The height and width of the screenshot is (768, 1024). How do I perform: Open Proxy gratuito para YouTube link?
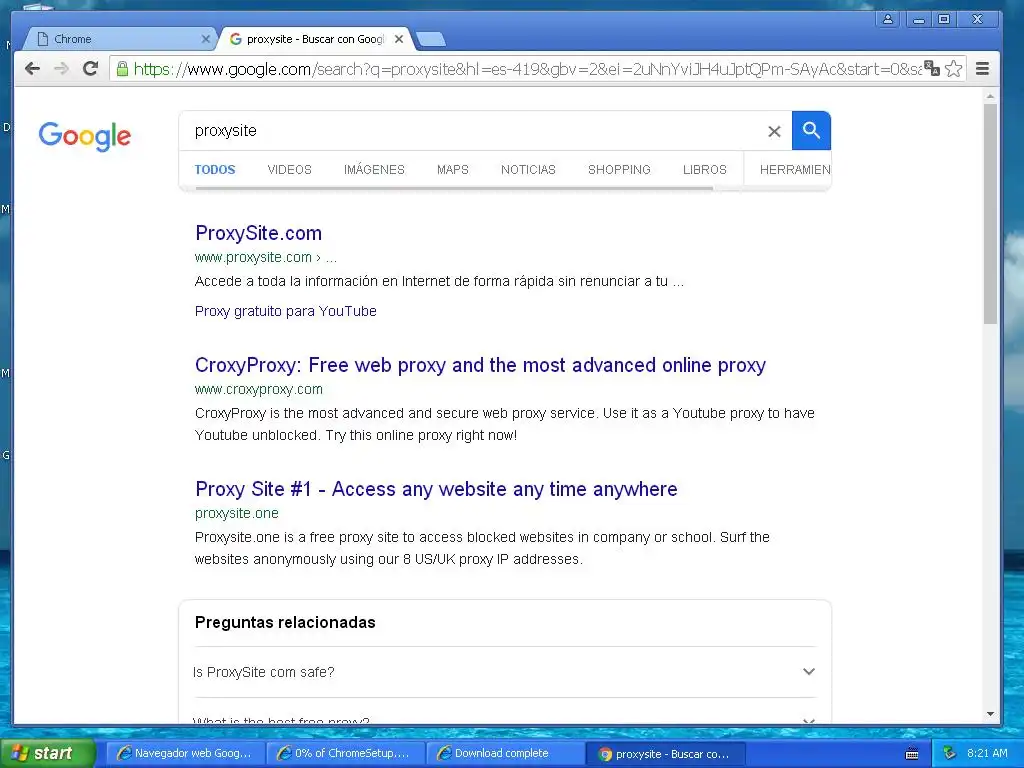point(285,311)
